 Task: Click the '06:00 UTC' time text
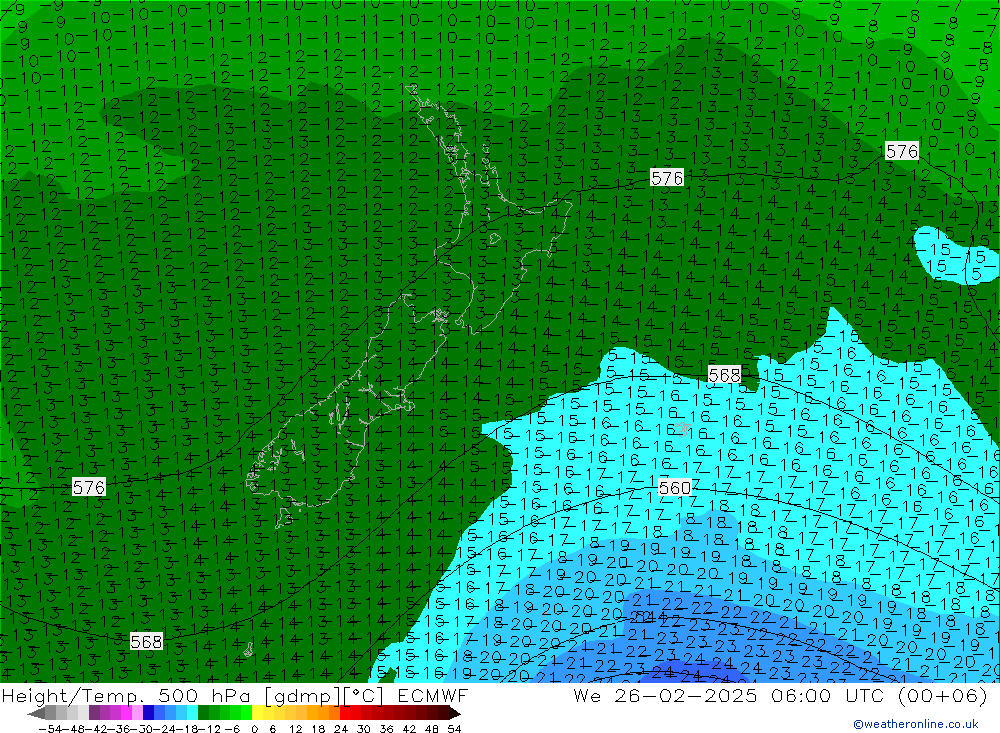coord(827,695)
